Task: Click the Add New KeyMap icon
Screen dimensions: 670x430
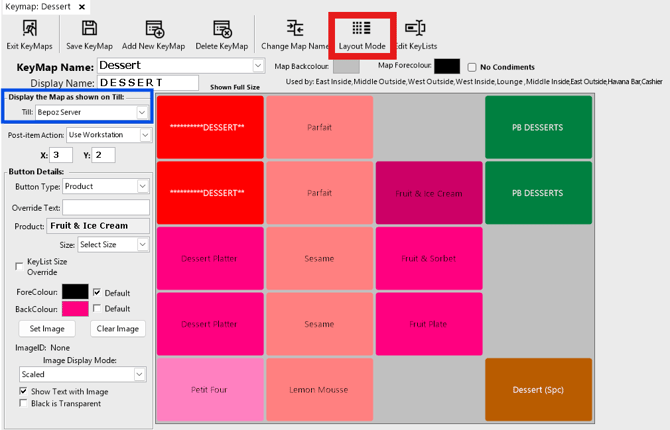Action: pos(154,31)
